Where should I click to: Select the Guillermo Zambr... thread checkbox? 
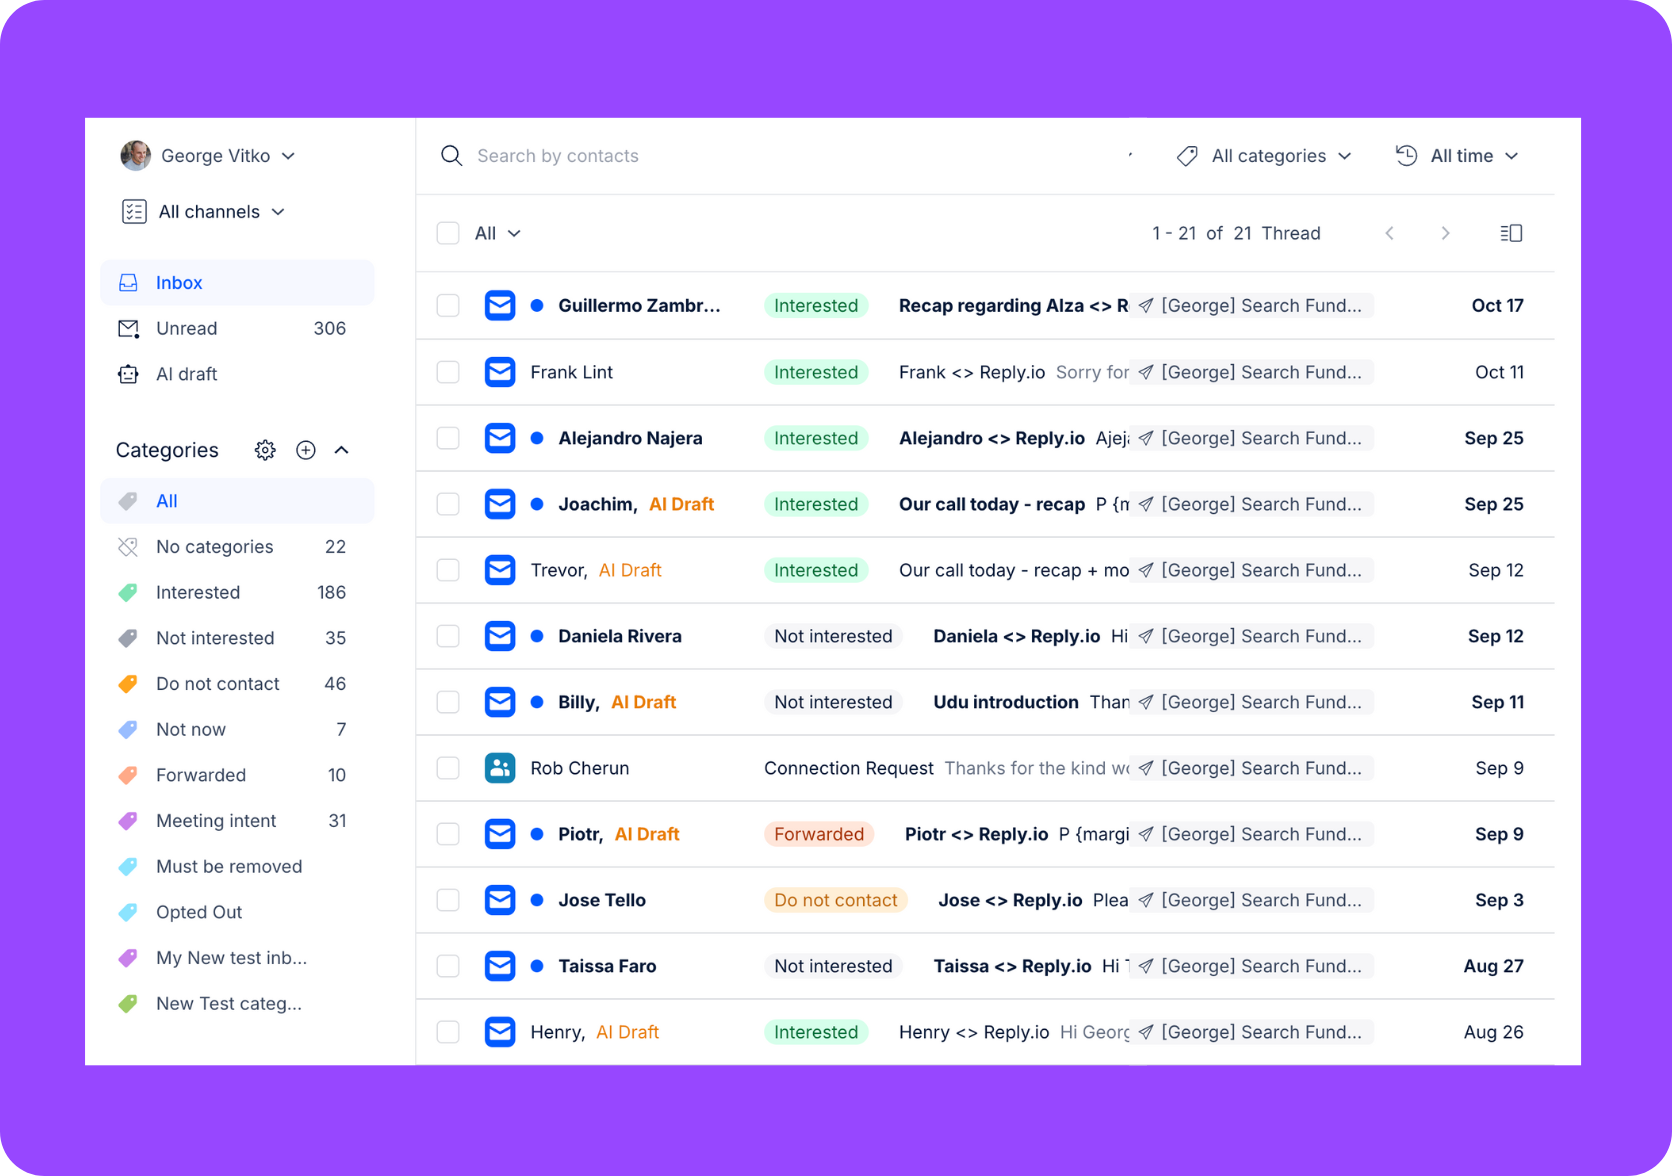click(448, 305)
